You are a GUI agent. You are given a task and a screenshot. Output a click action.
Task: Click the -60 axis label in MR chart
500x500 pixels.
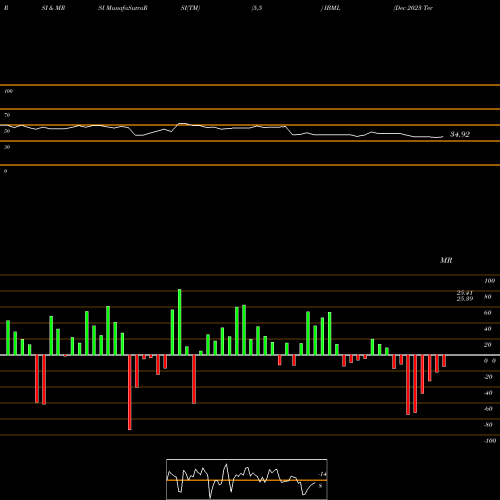coord(488,409)
